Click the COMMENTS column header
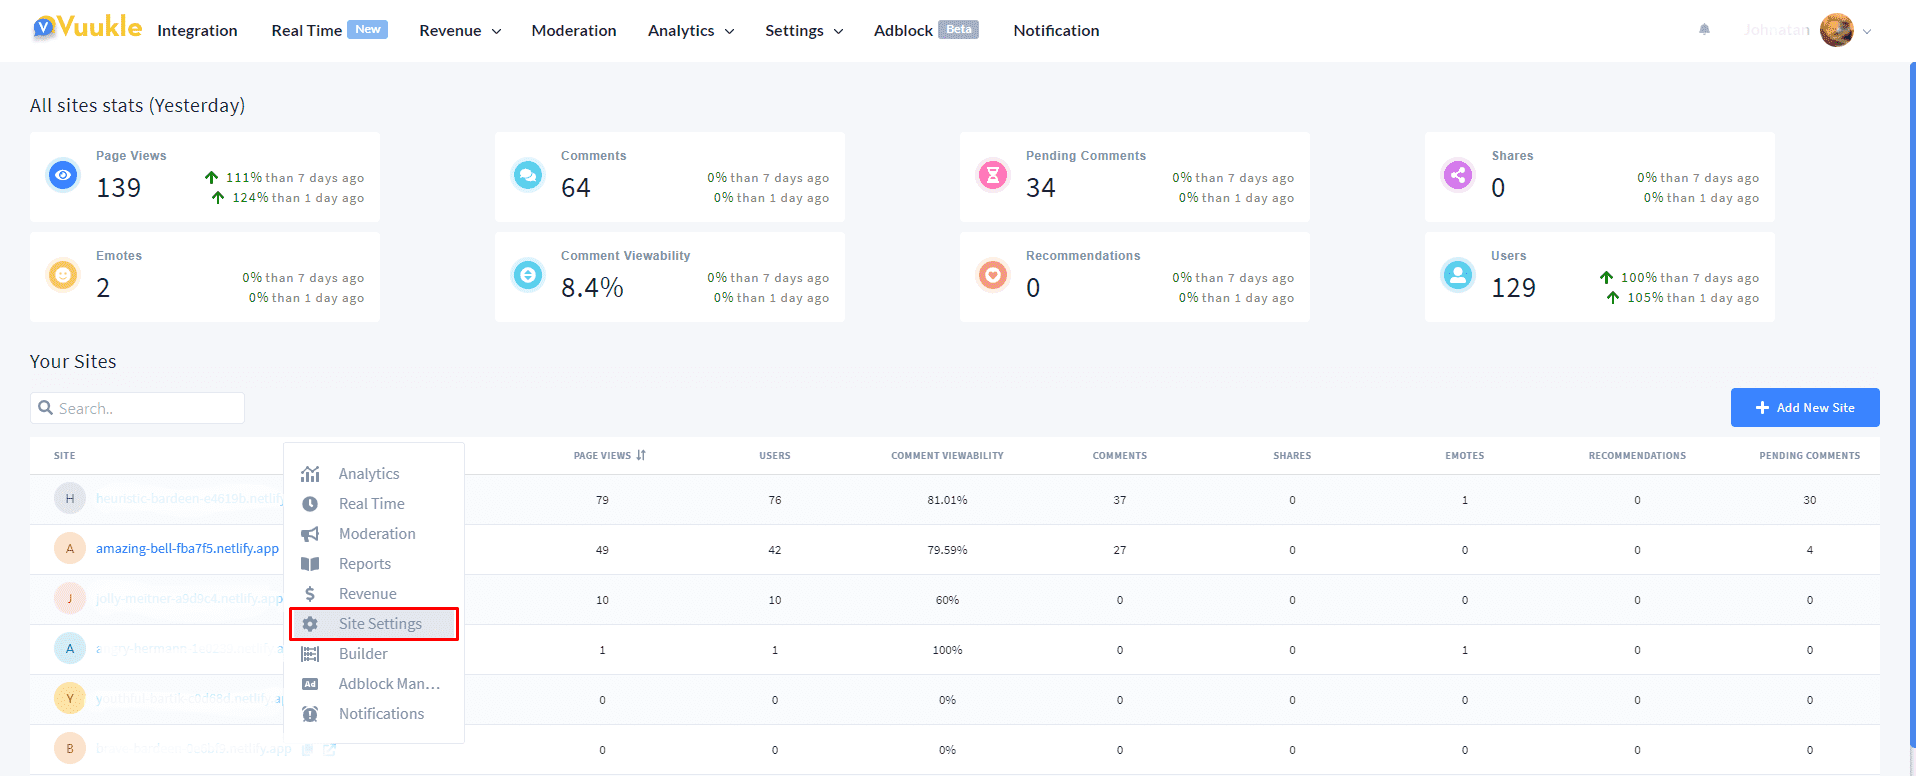This screenshot has width=1916, height=776. 1120,455
